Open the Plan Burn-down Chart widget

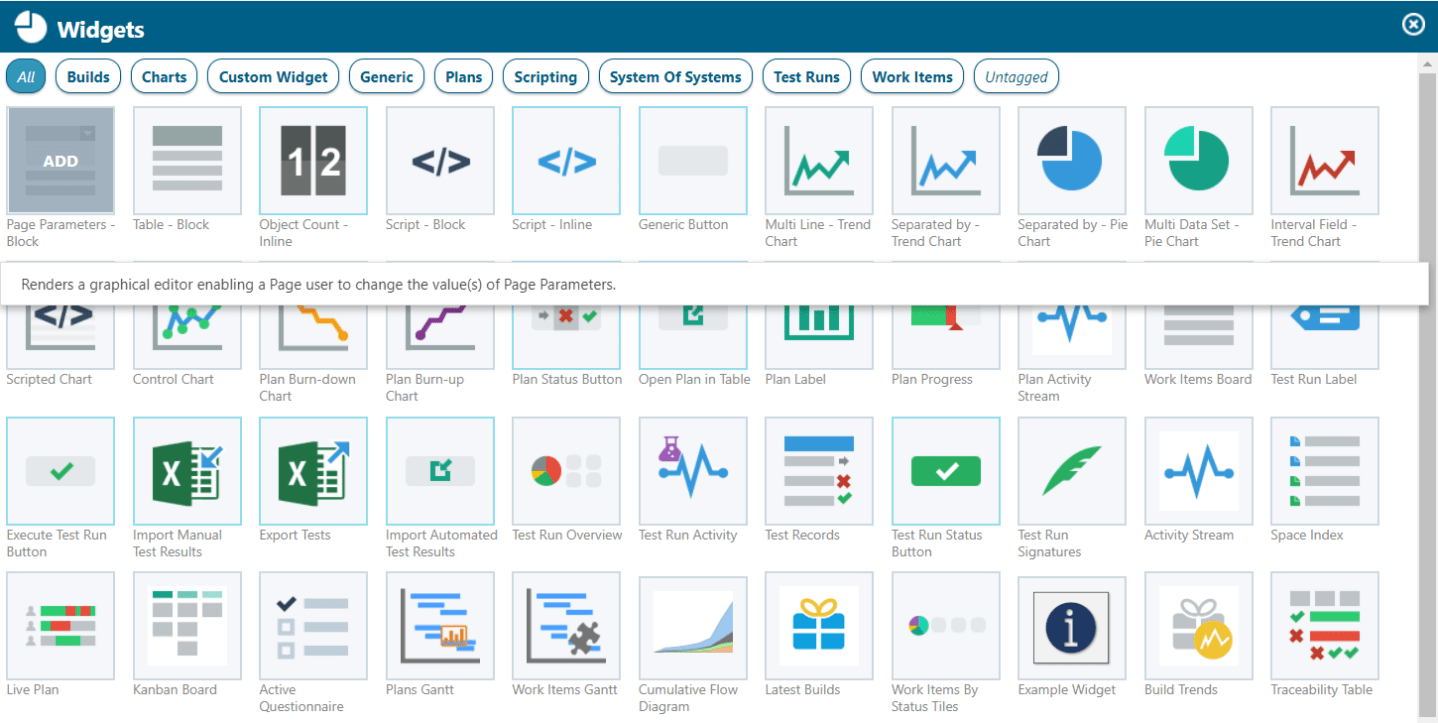[313, 320]
